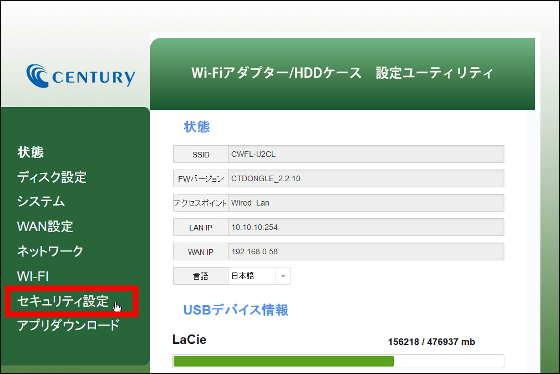Click the WAN IP label cell
The height and width of the screenshot is (374, 560).
201,251
